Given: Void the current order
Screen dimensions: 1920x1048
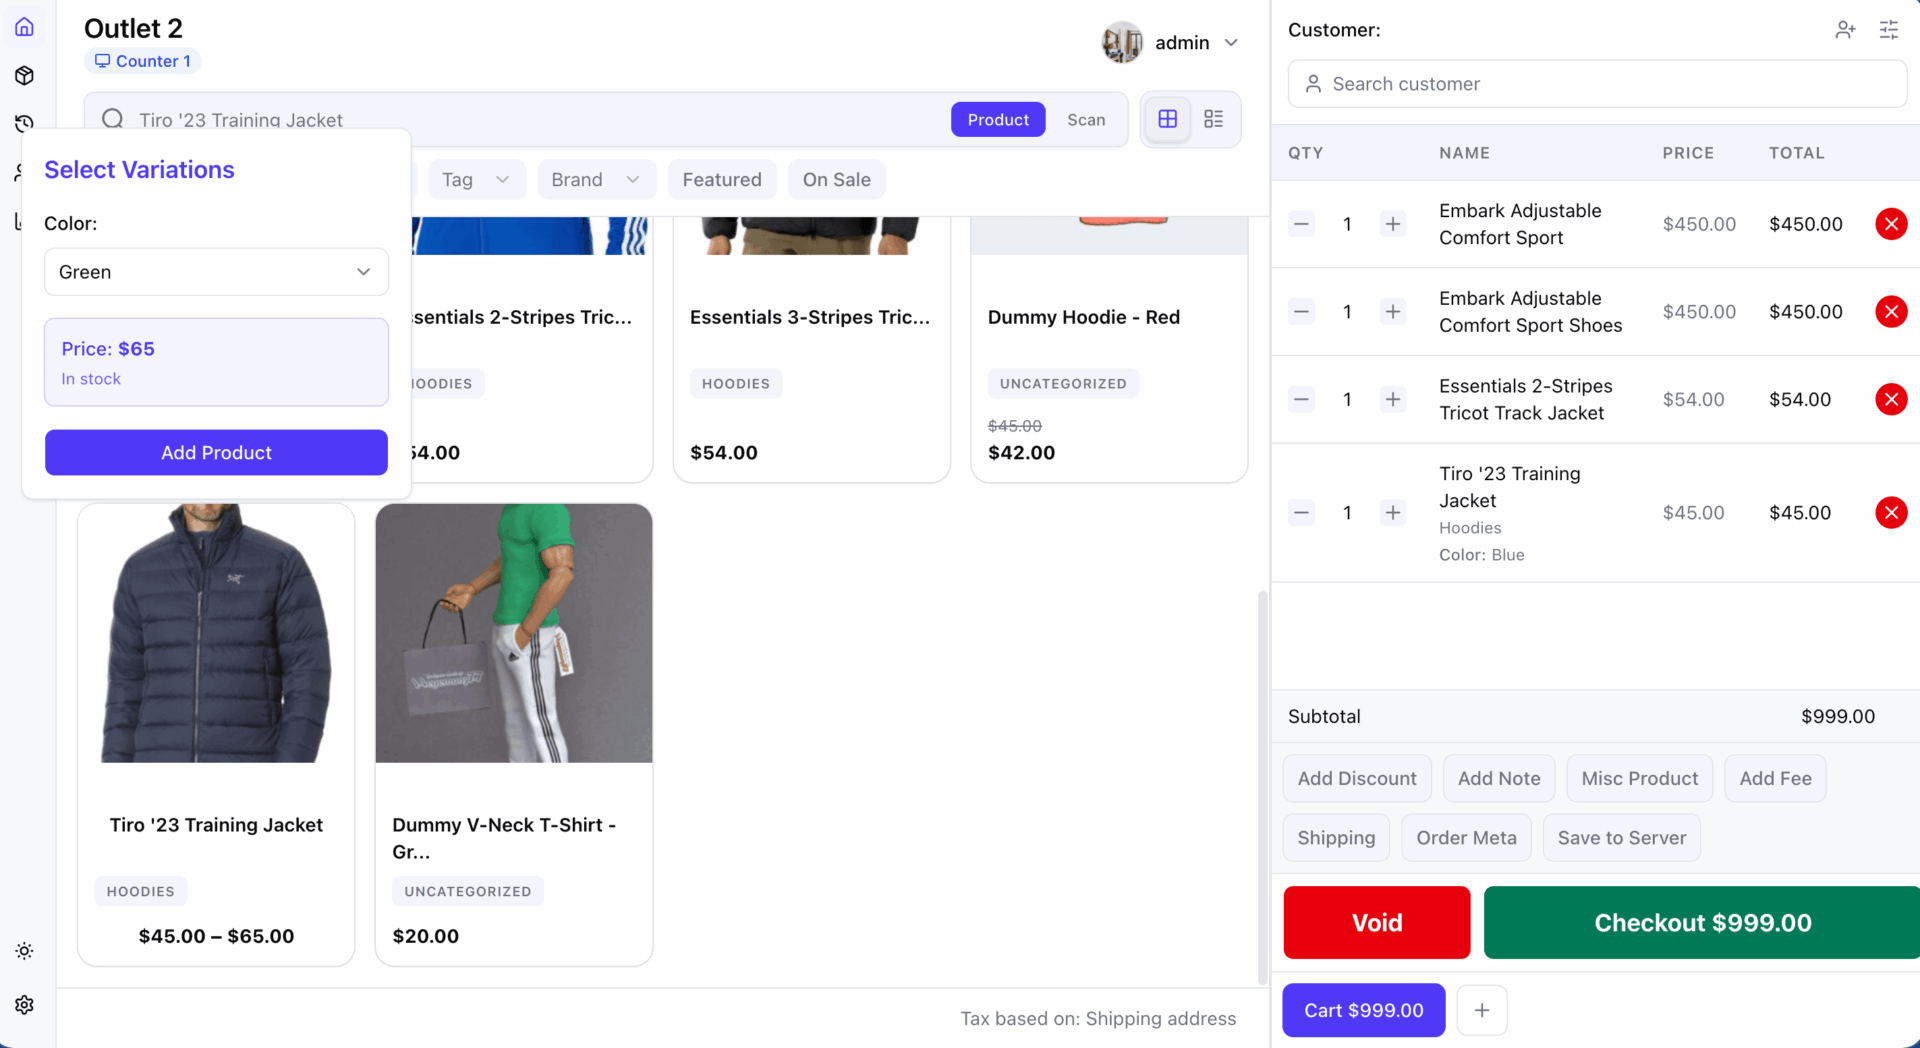Looking at the screenshot, I should pyautogui.click(x=1377, y=923).
